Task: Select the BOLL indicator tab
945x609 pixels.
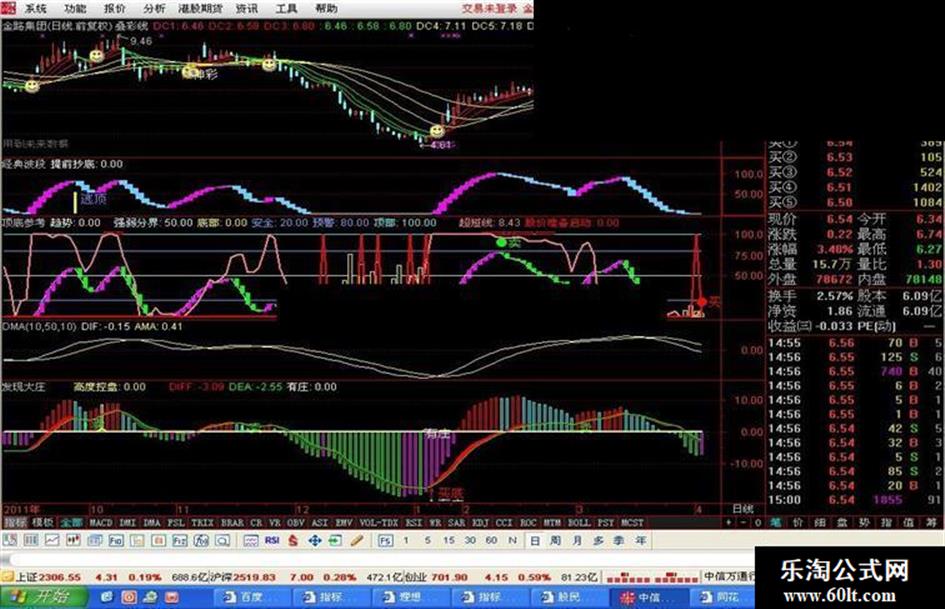Action: tap(579, 523)
